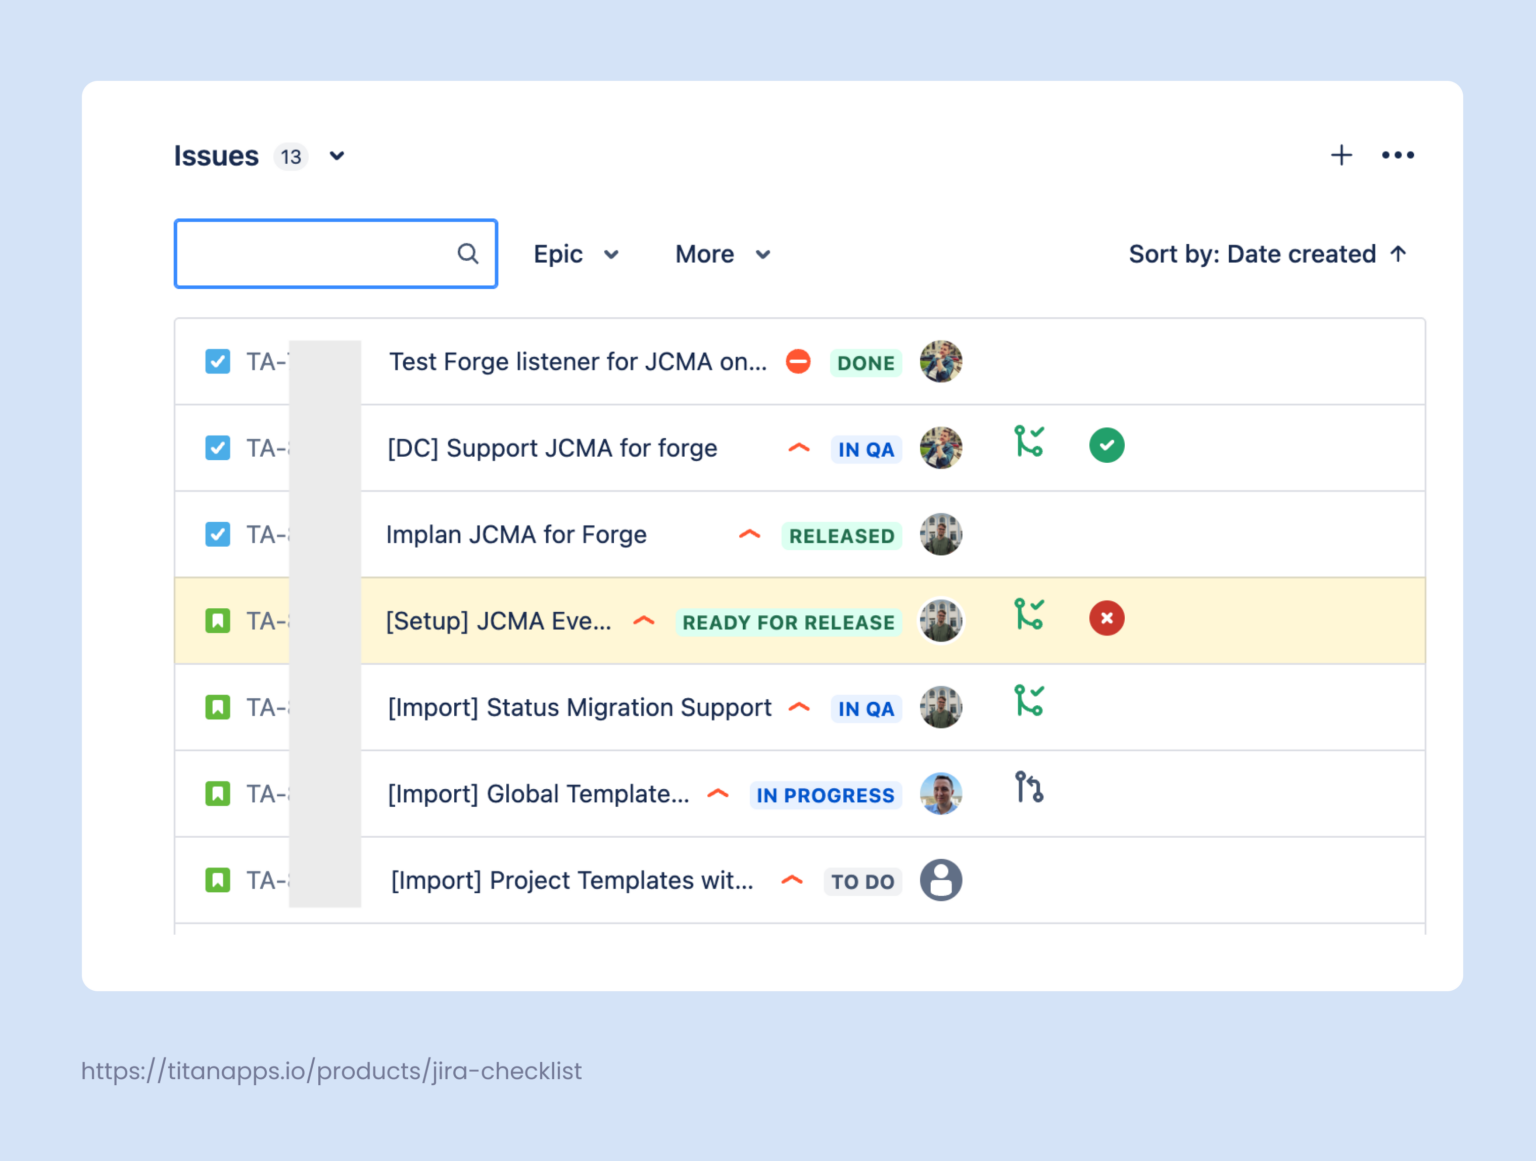Open the Epic filter dropdown

click(x=577, y=254)
